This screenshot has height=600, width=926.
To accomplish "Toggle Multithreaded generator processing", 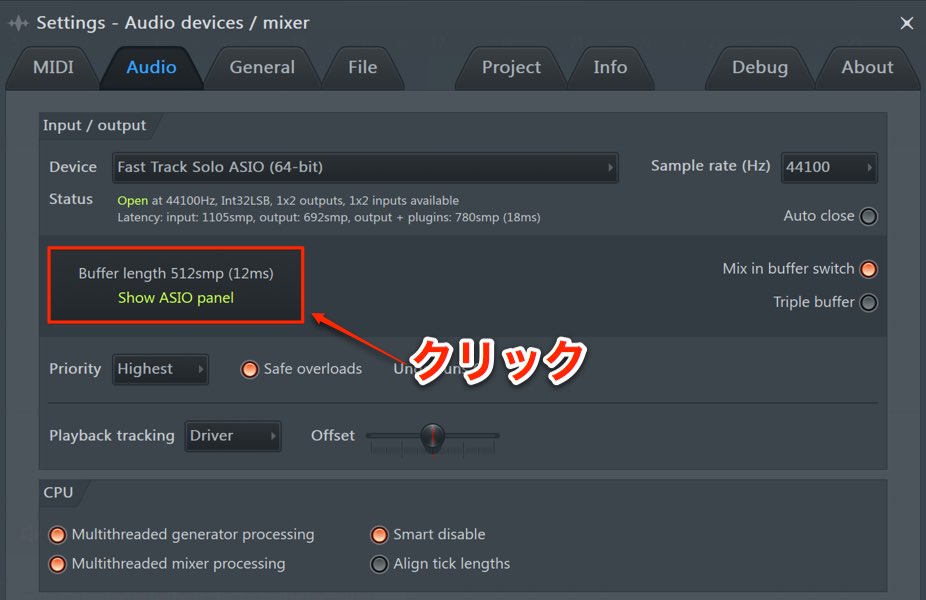I will tap(57, 535).
